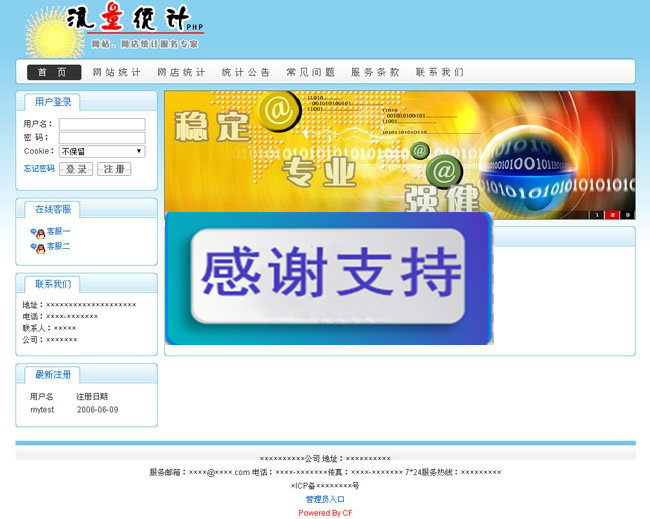Click the 公司 line in contact panel
Screen dimensions: 650x519
pyautogui.click(x=49, y=340)
